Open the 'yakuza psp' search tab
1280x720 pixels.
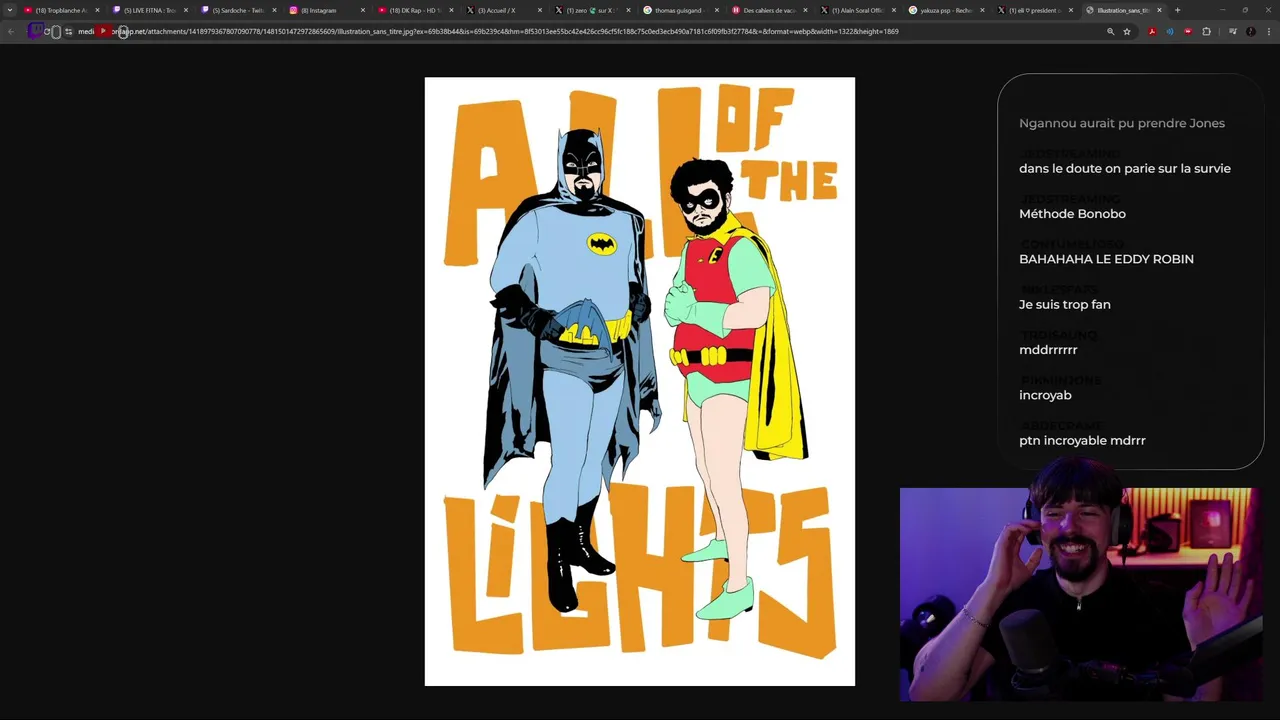tap(944, 10)
